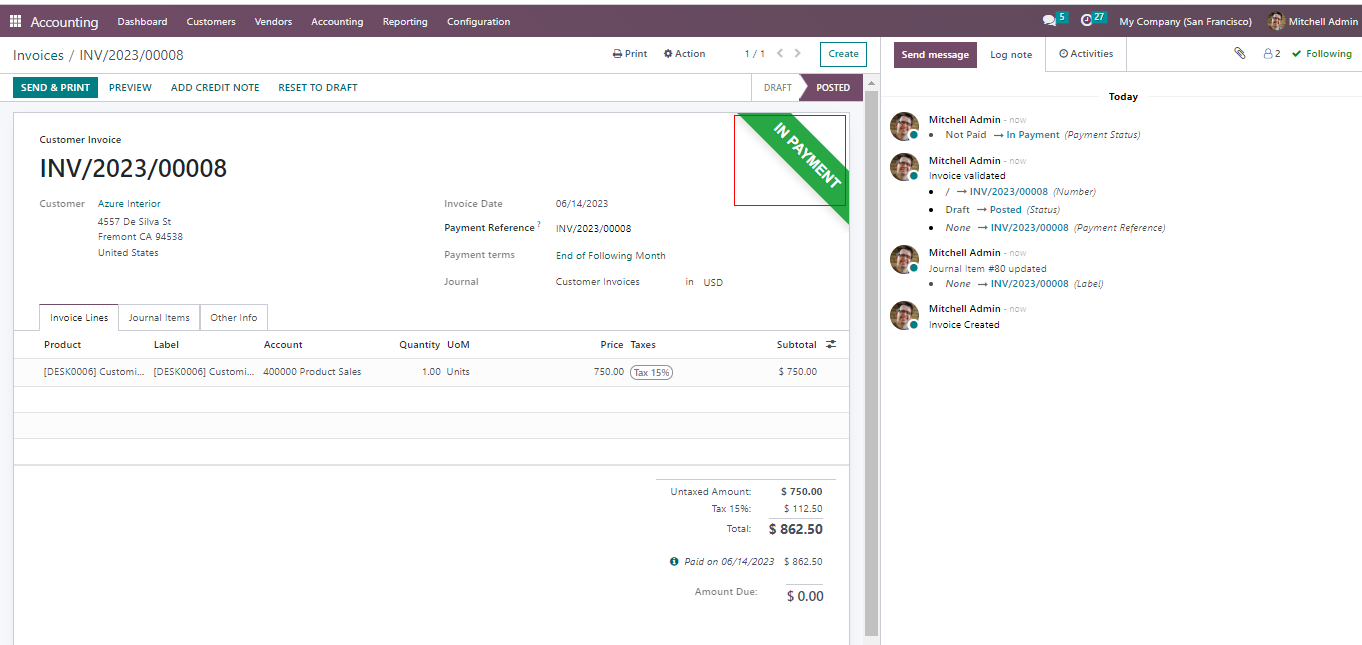Open the apps grid menu icon

tap(16, 21)
